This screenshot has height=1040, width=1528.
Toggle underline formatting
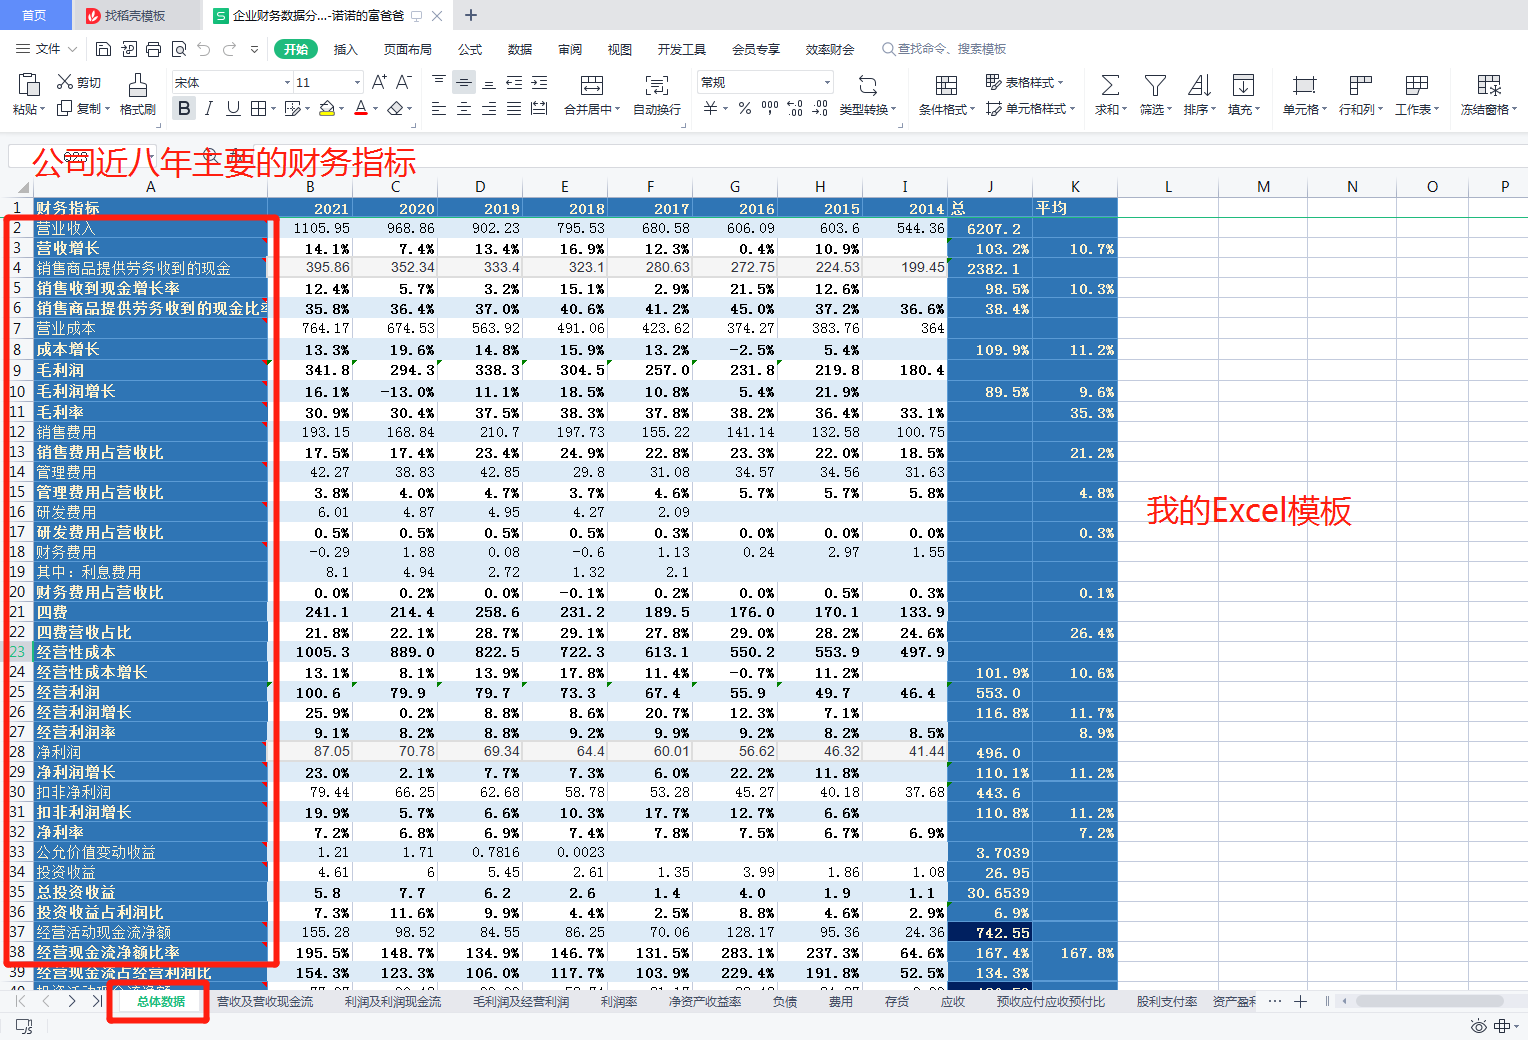coord(232,108)
